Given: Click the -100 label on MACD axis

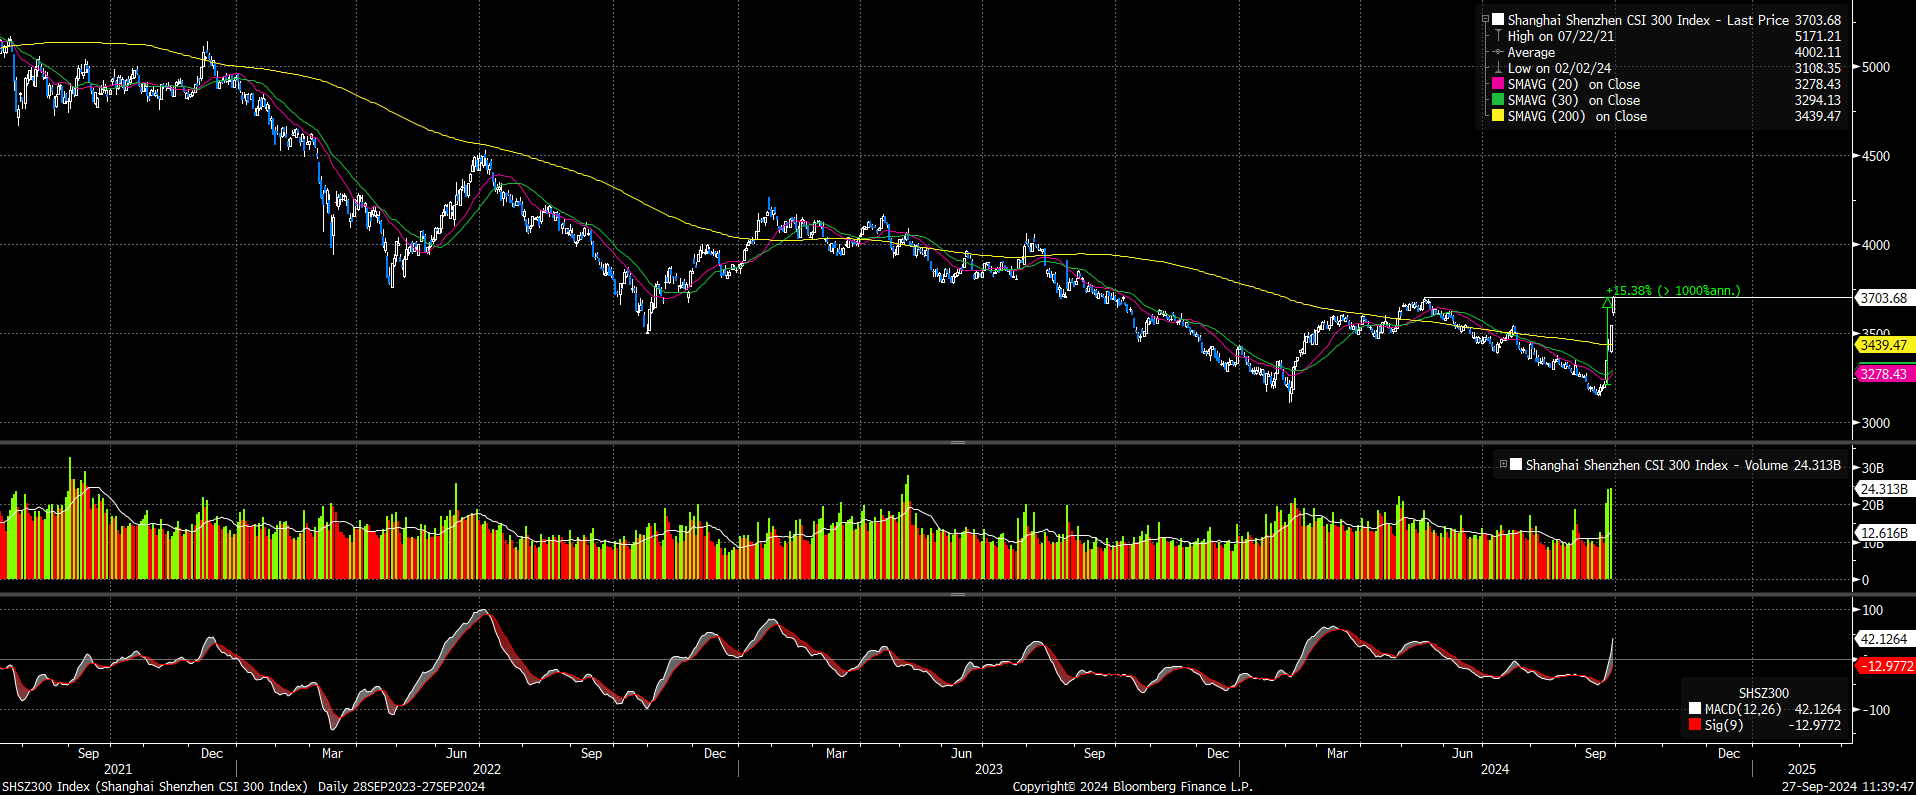Looking at the screenshot, I should [x=1875, y=710].
